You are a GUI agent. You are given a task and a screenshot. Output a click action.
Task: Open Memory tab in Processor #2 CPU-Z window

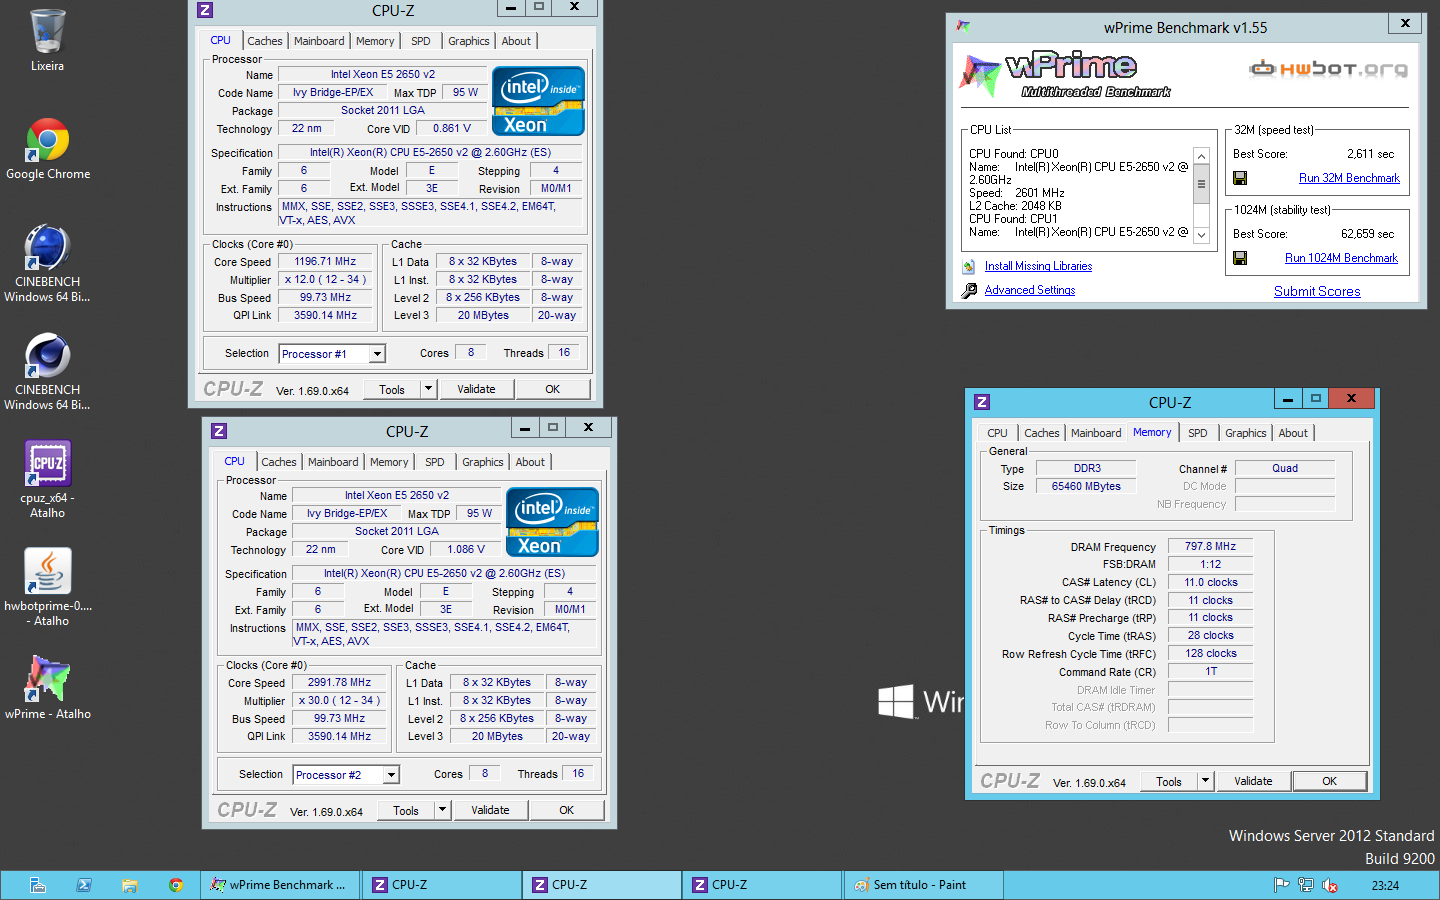(x=389, y=462)
